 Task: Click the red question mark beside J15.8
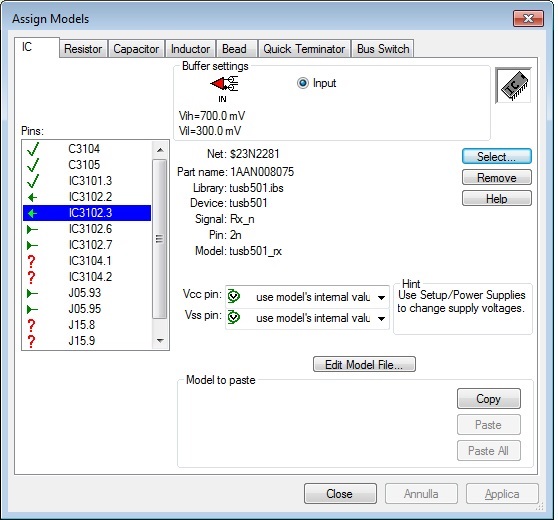31,325
